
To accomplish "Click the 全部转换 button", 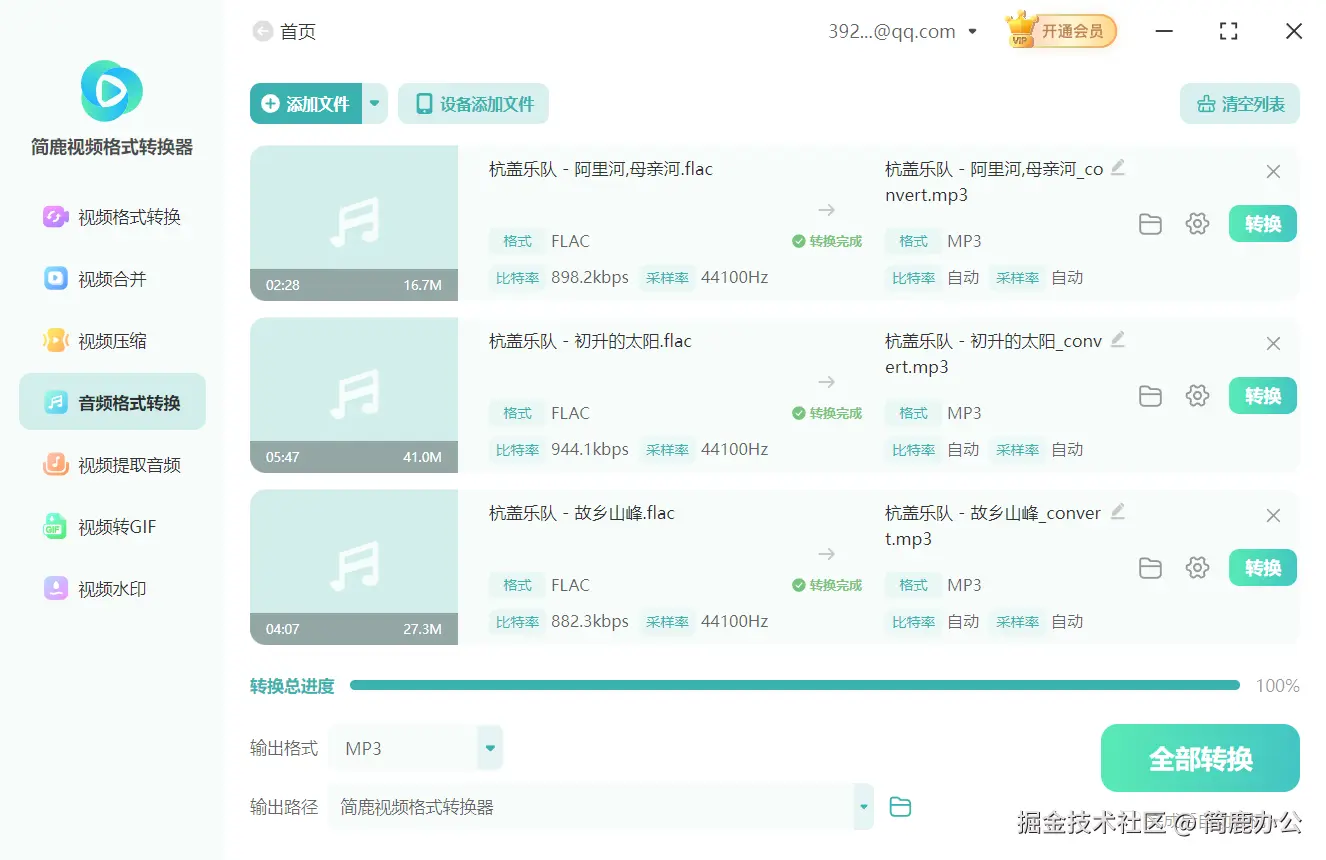I will coord(1200,759).
